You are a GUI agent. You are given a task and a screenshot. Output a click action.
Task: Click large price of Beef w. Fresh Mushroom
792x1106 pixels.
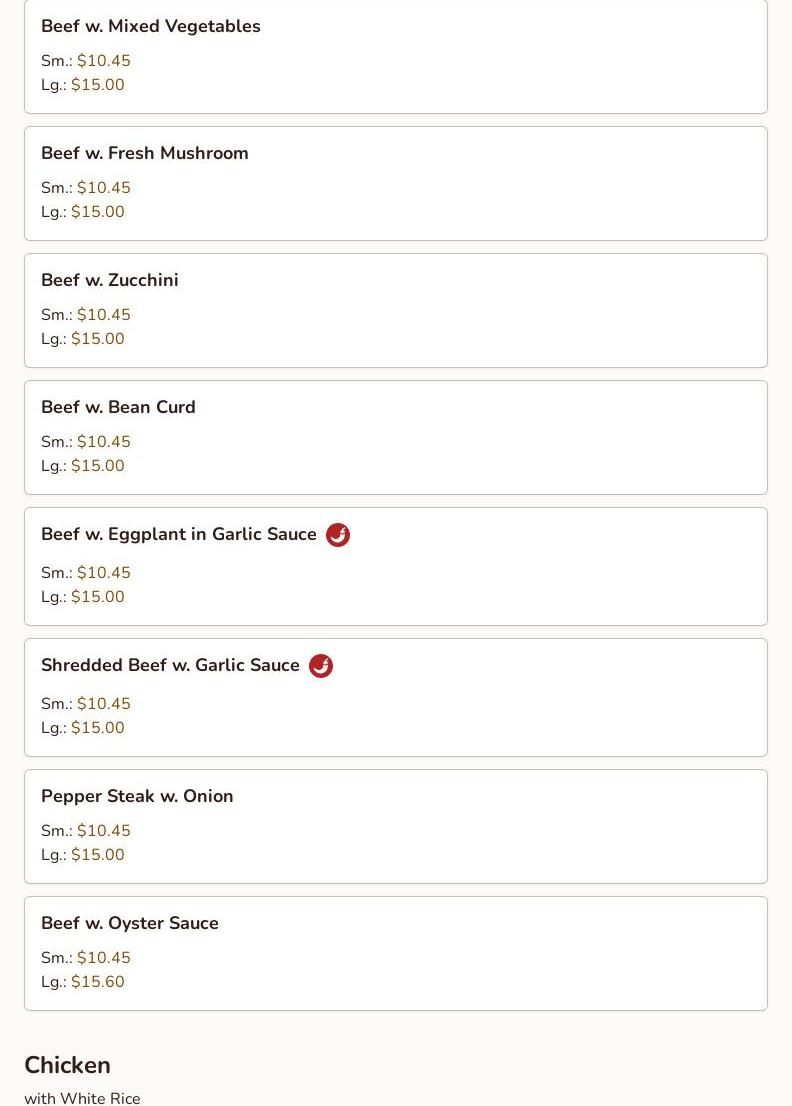(x=97, y=212)
